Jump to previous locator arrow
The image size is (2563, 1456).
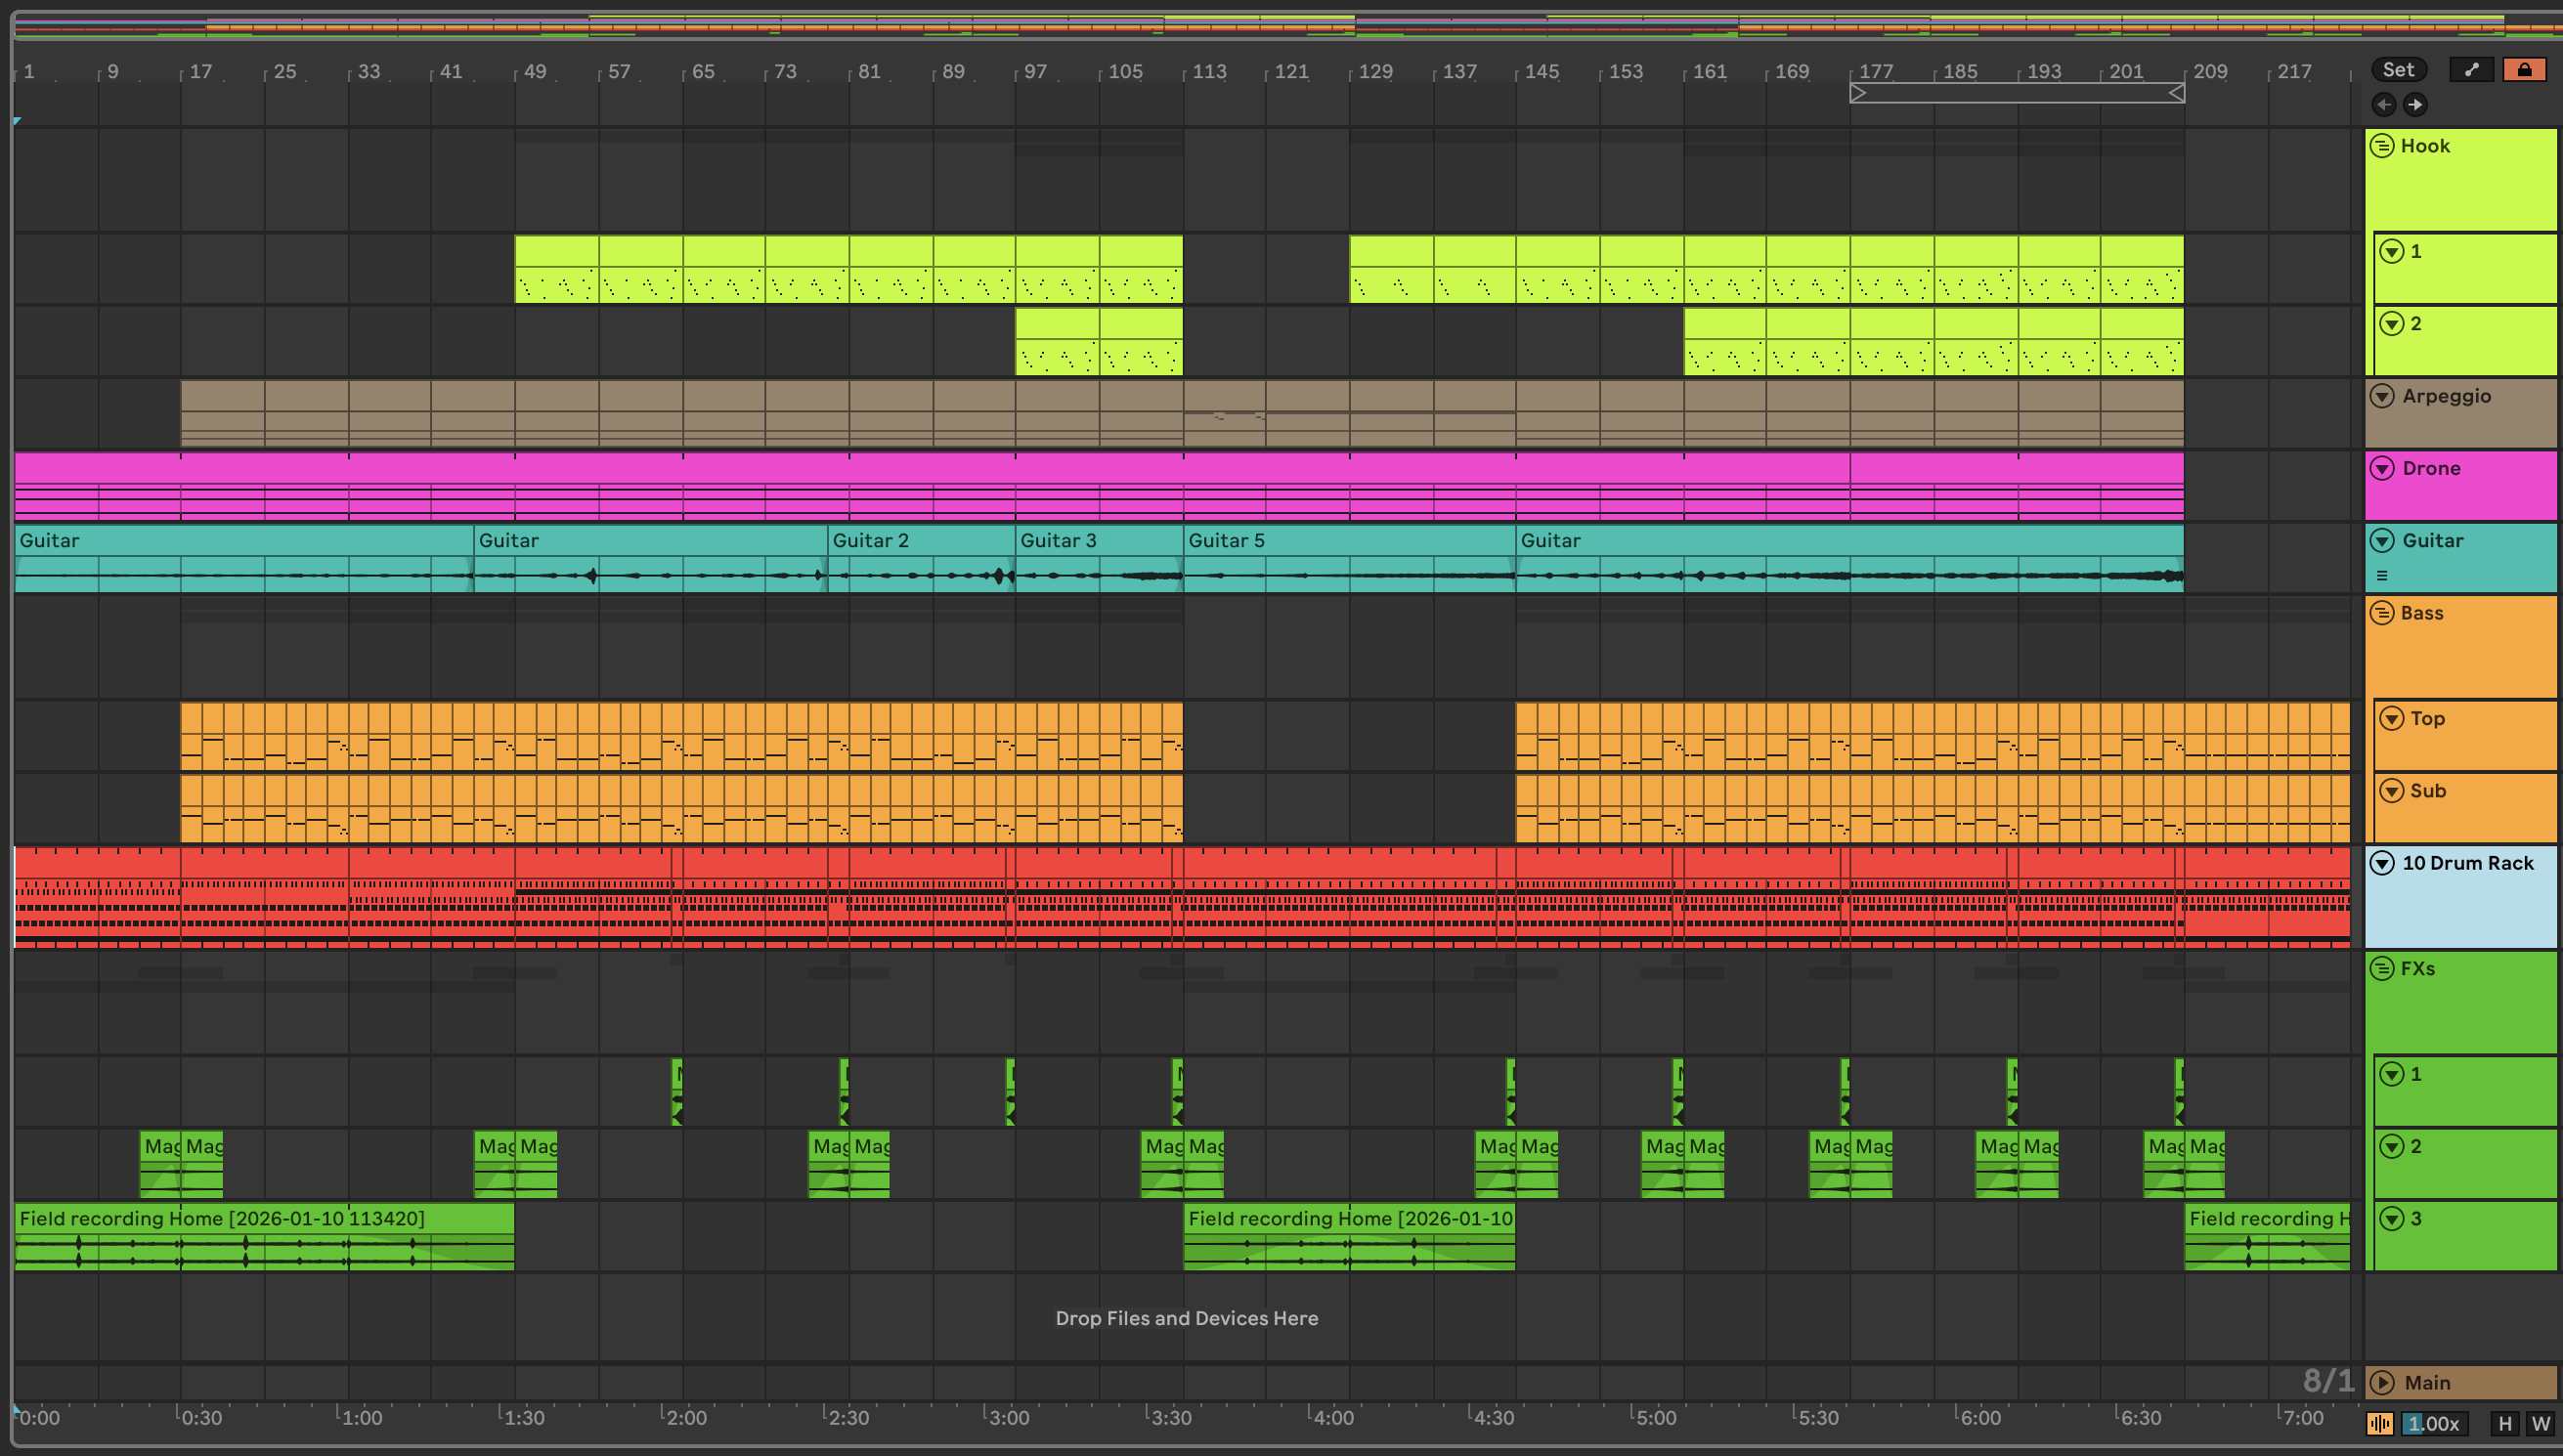click(x=2383, y=104)
